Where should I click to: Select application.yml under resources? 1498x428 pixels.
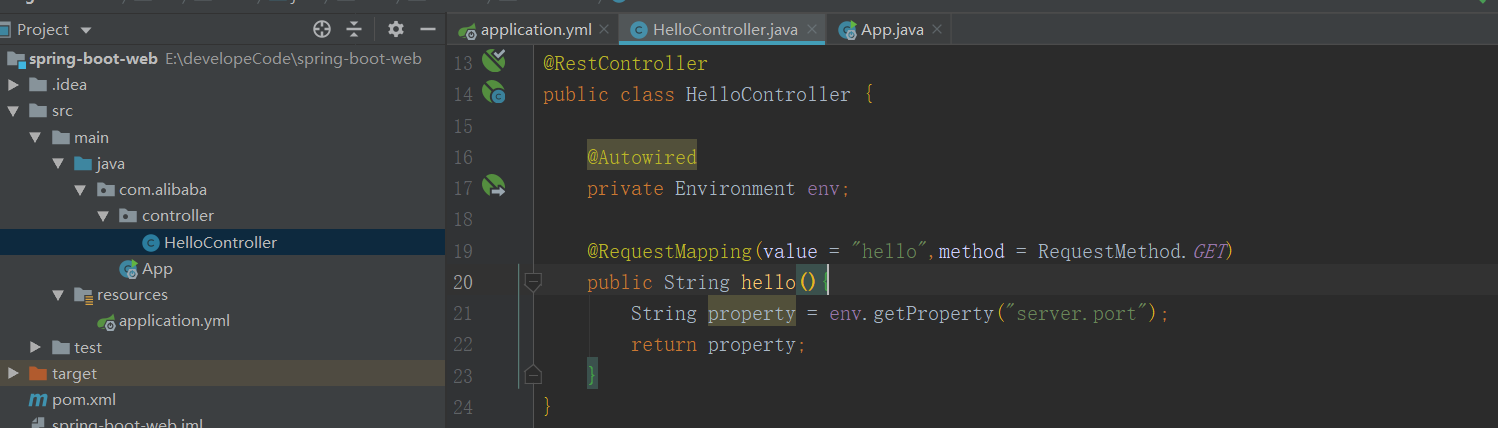(174, 321)
